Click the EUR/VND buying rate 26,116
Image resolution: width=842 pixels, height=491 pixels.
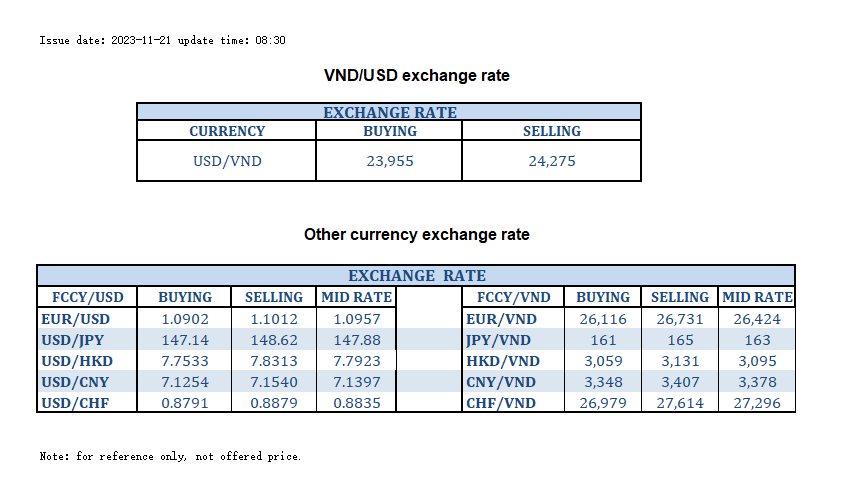click(603, 319)
